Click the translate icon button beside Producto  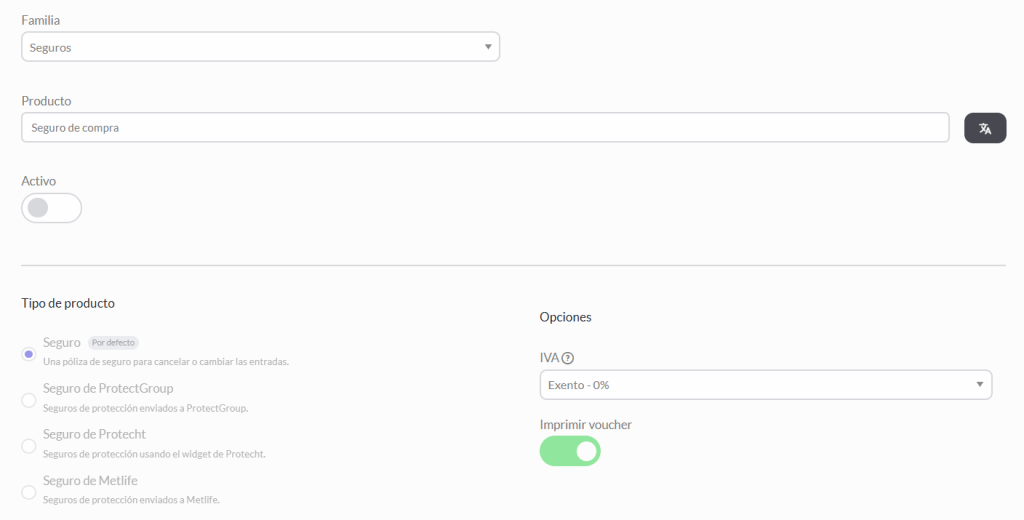(x=985, y=128)
